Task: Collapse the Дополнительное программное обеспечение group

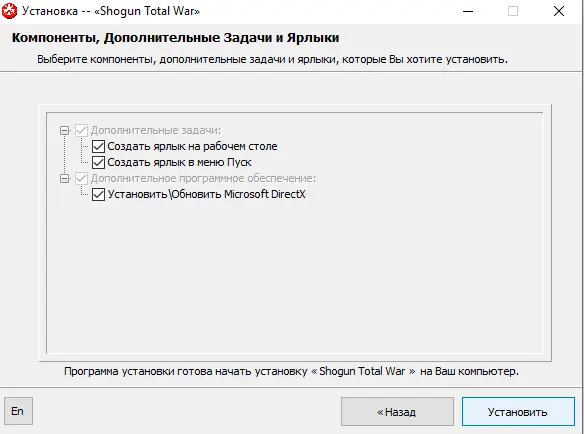Action: click(65, 179)
